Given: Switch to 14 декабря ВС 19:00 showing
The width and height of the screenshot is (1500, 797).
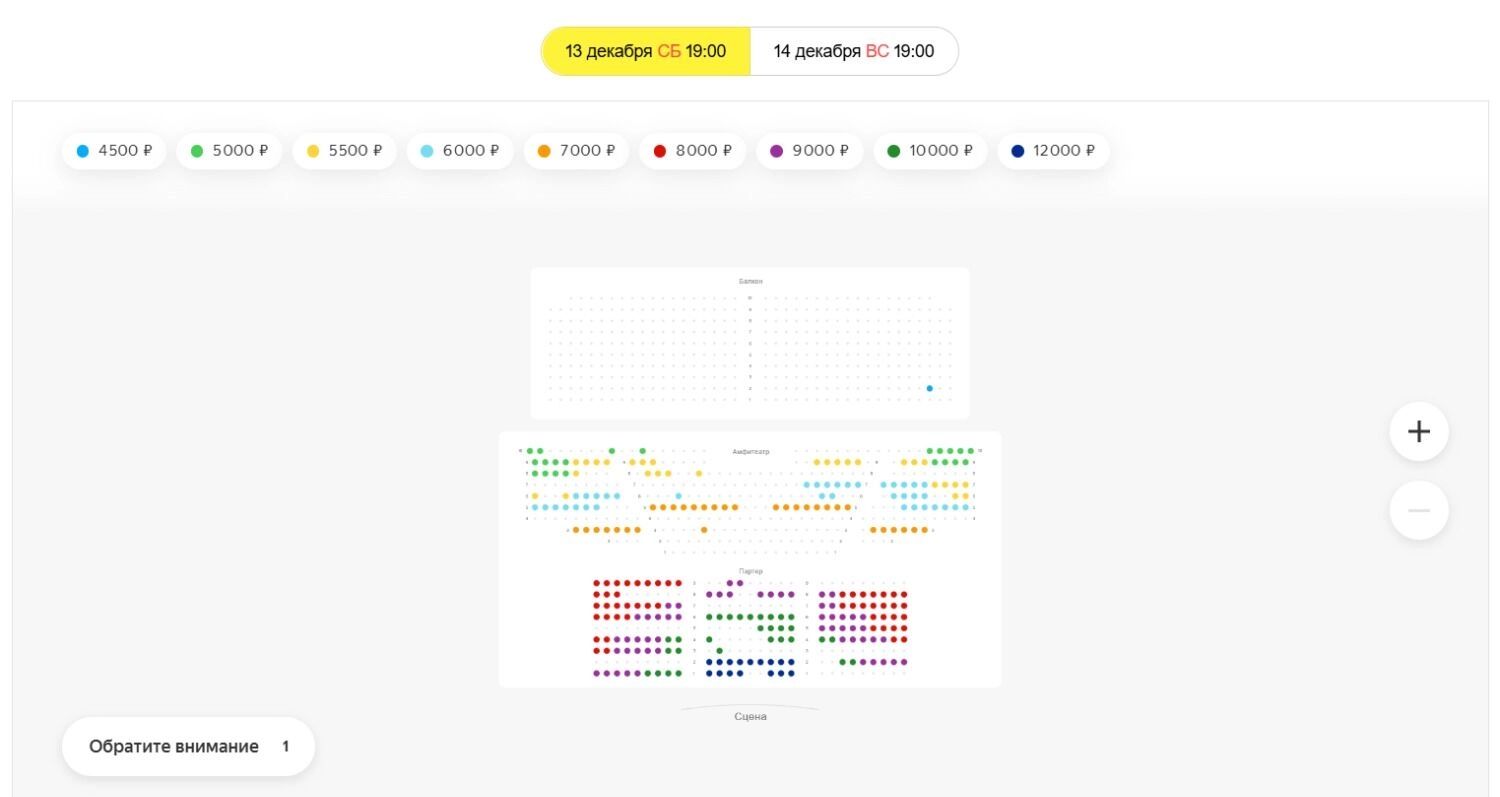Looking at the screenshot, I should [x=853, y=51].
